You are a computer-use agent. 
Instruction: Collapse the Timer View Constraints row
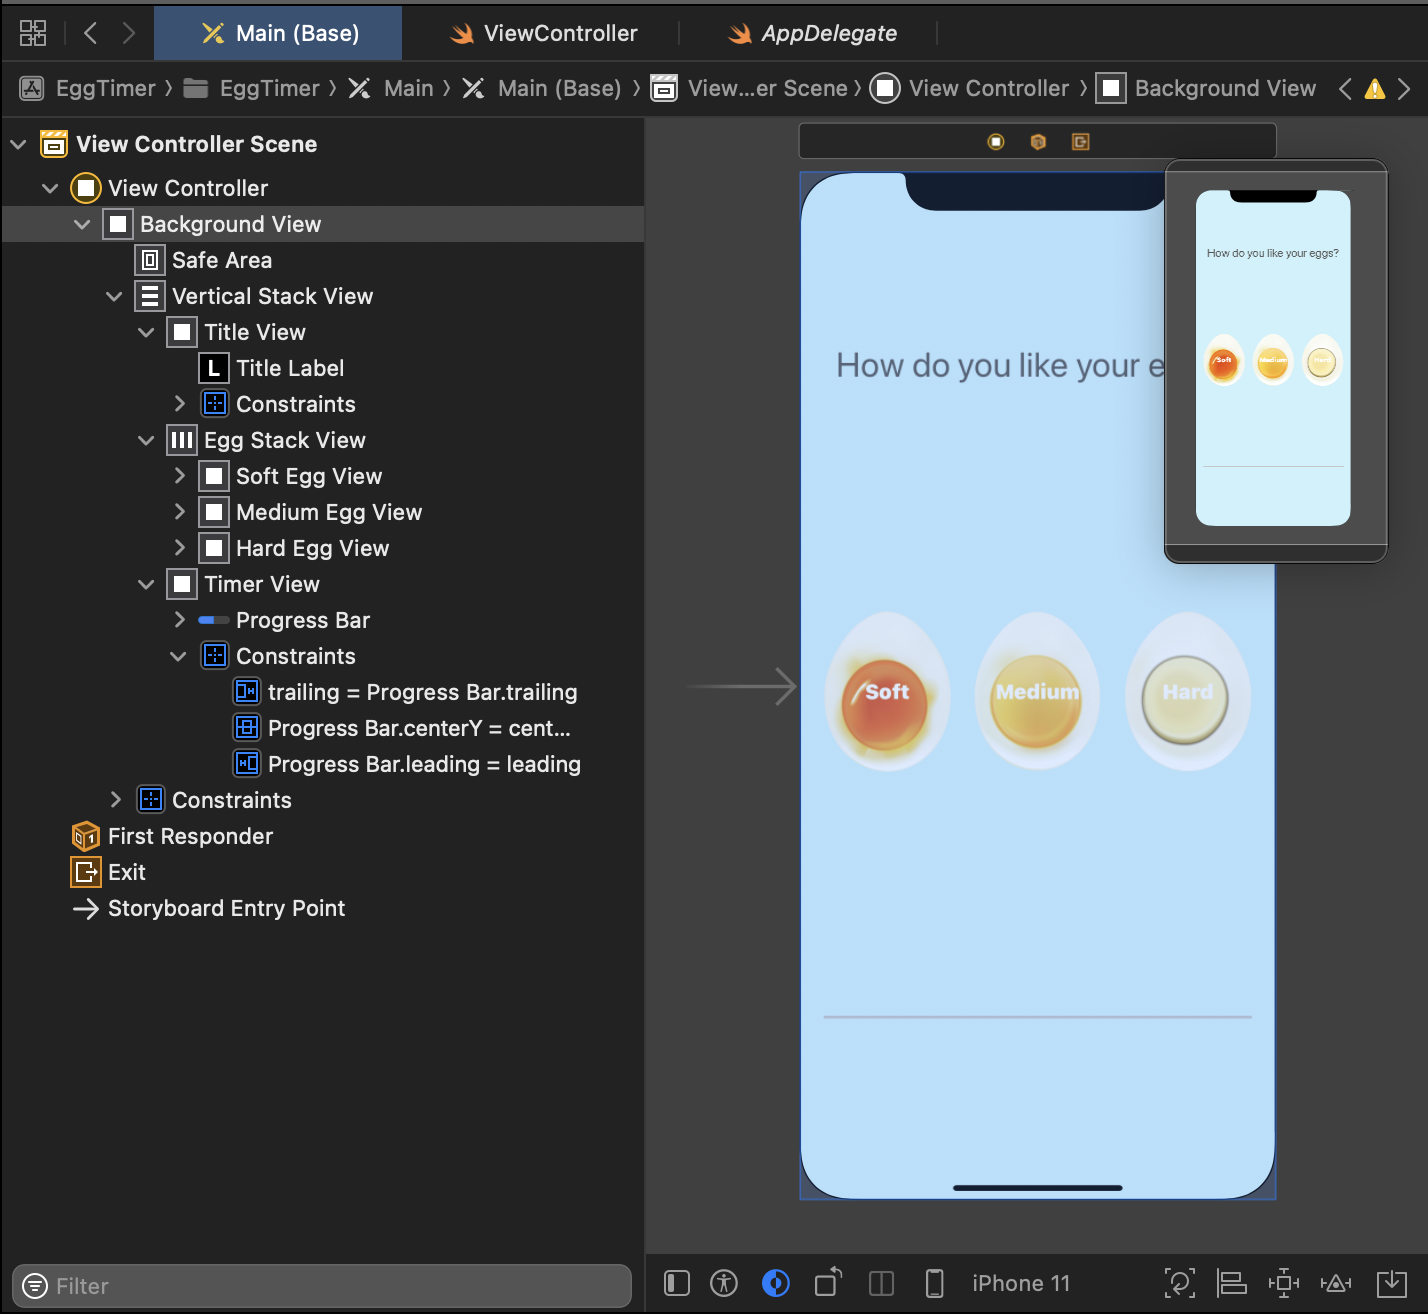point(178,656)
